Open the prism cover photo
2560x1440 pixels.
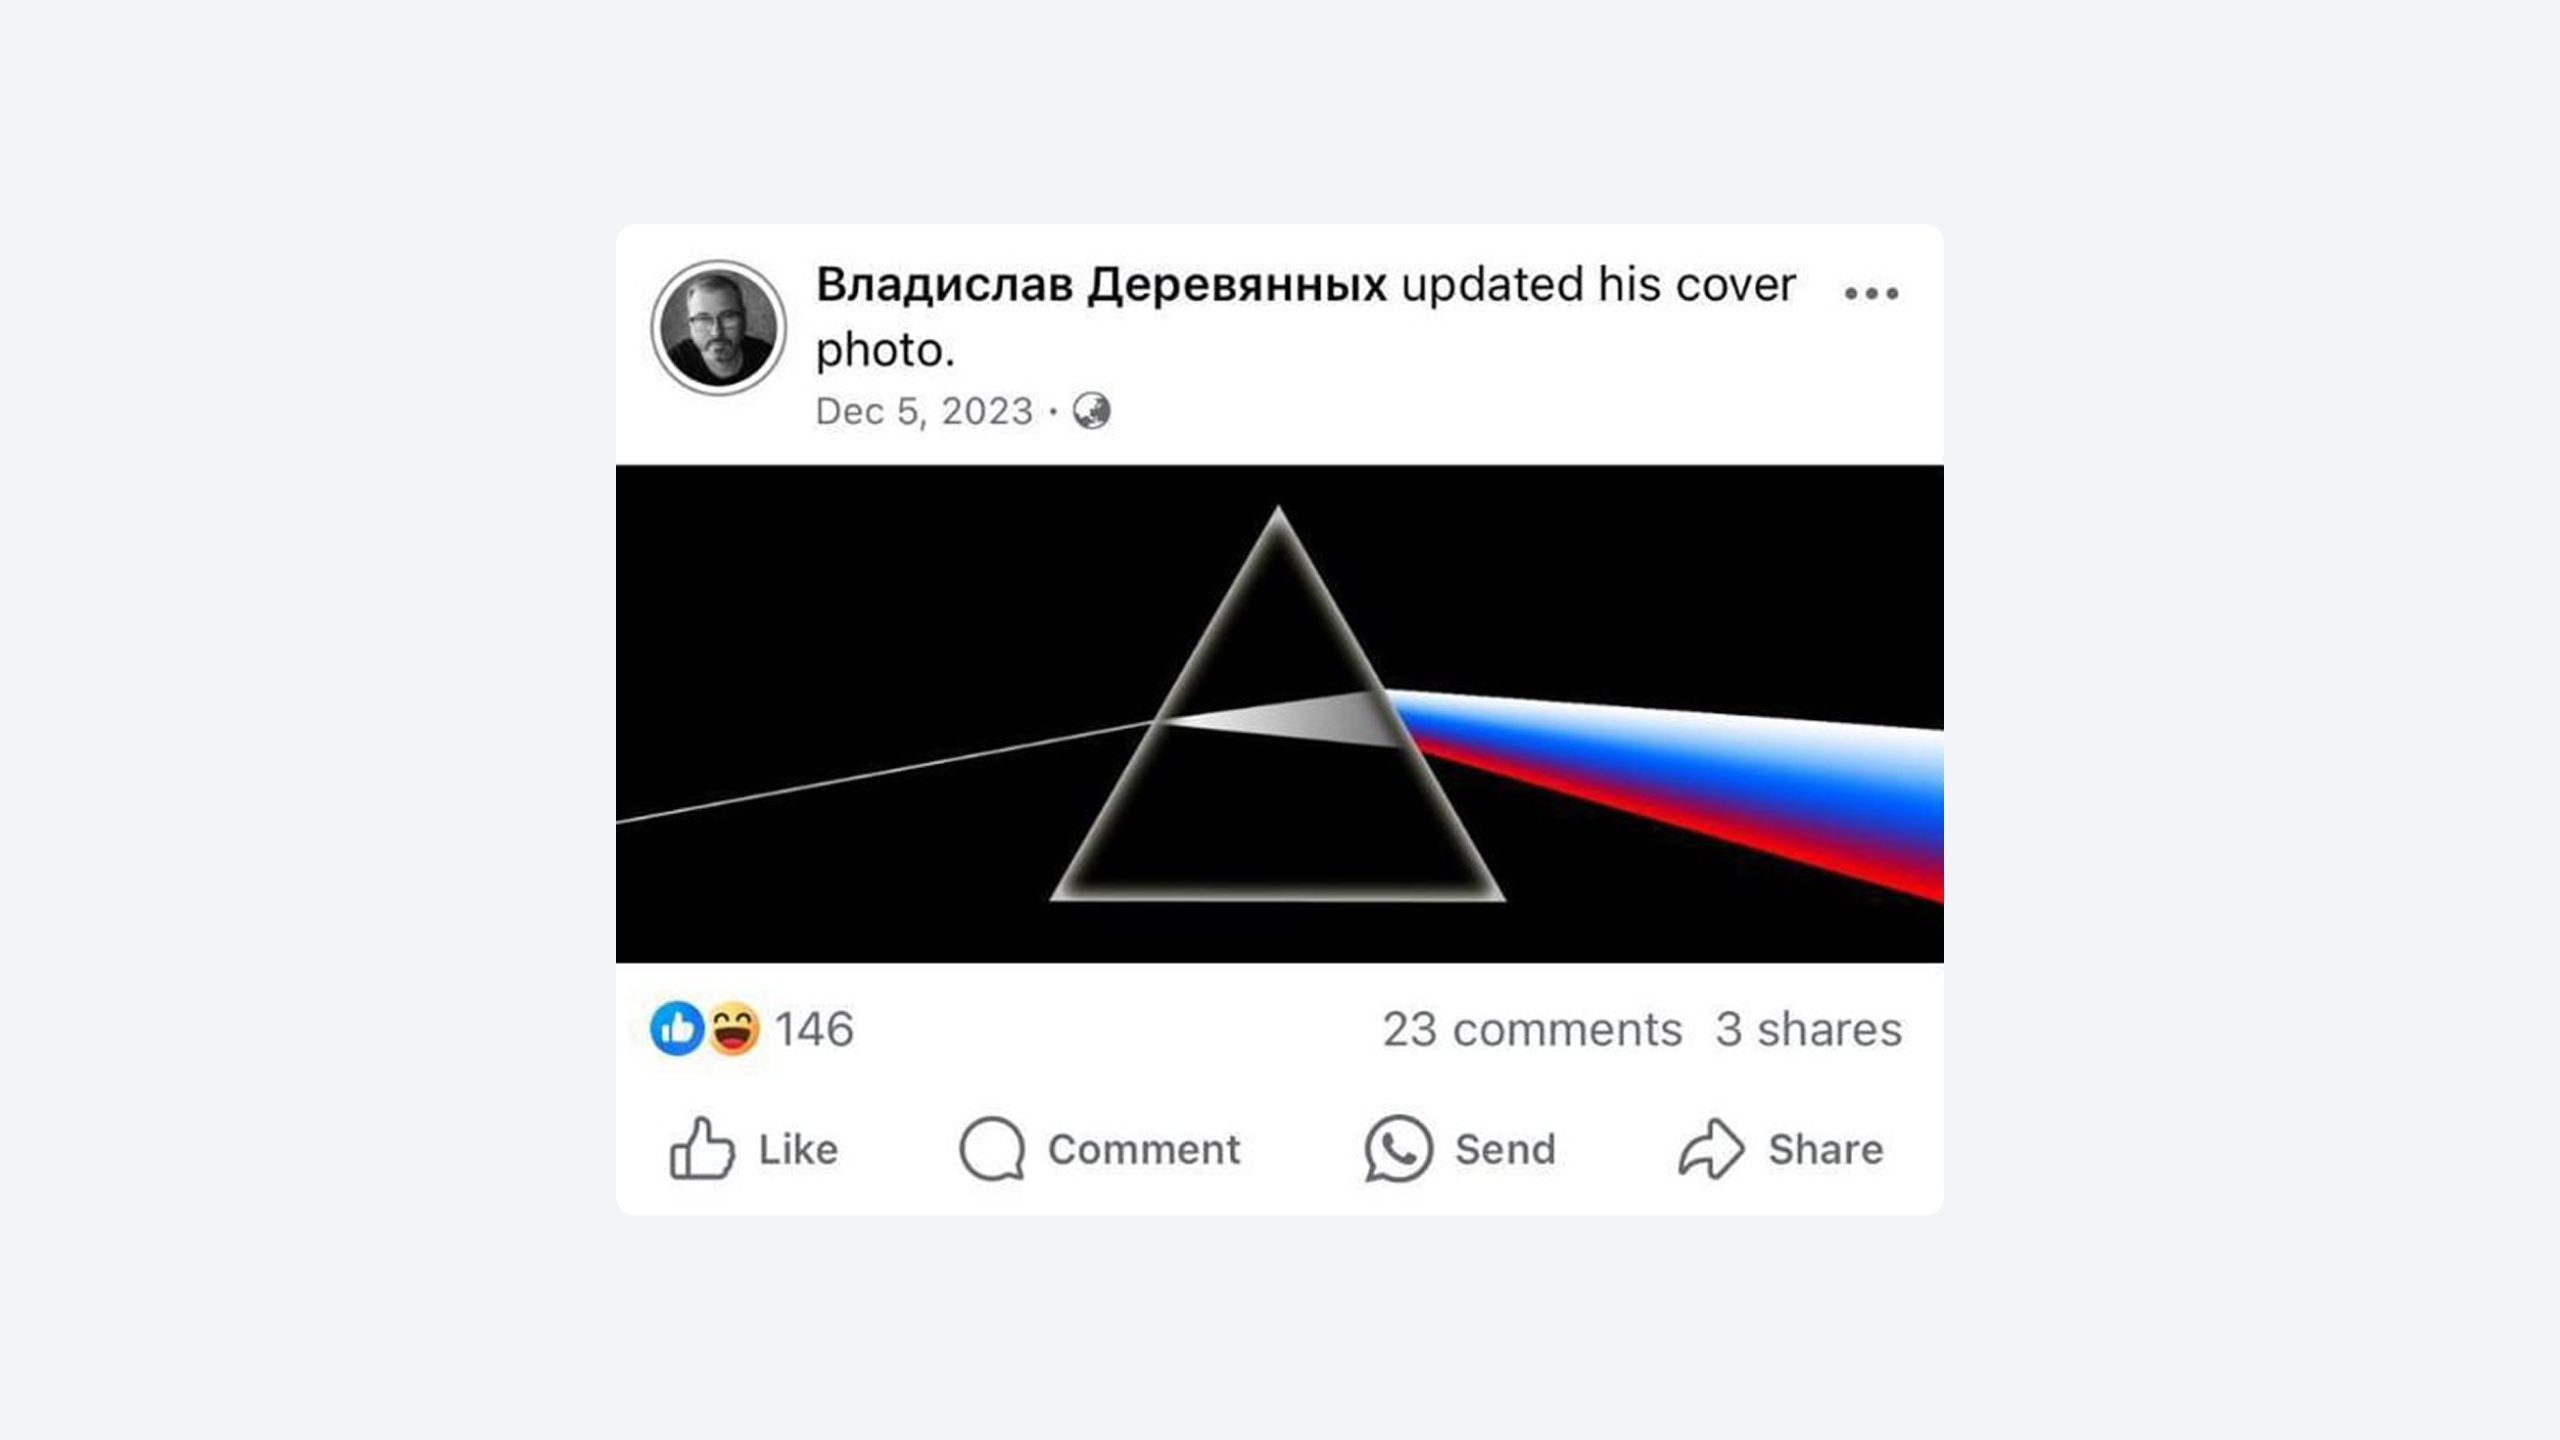click(1280, 714)
